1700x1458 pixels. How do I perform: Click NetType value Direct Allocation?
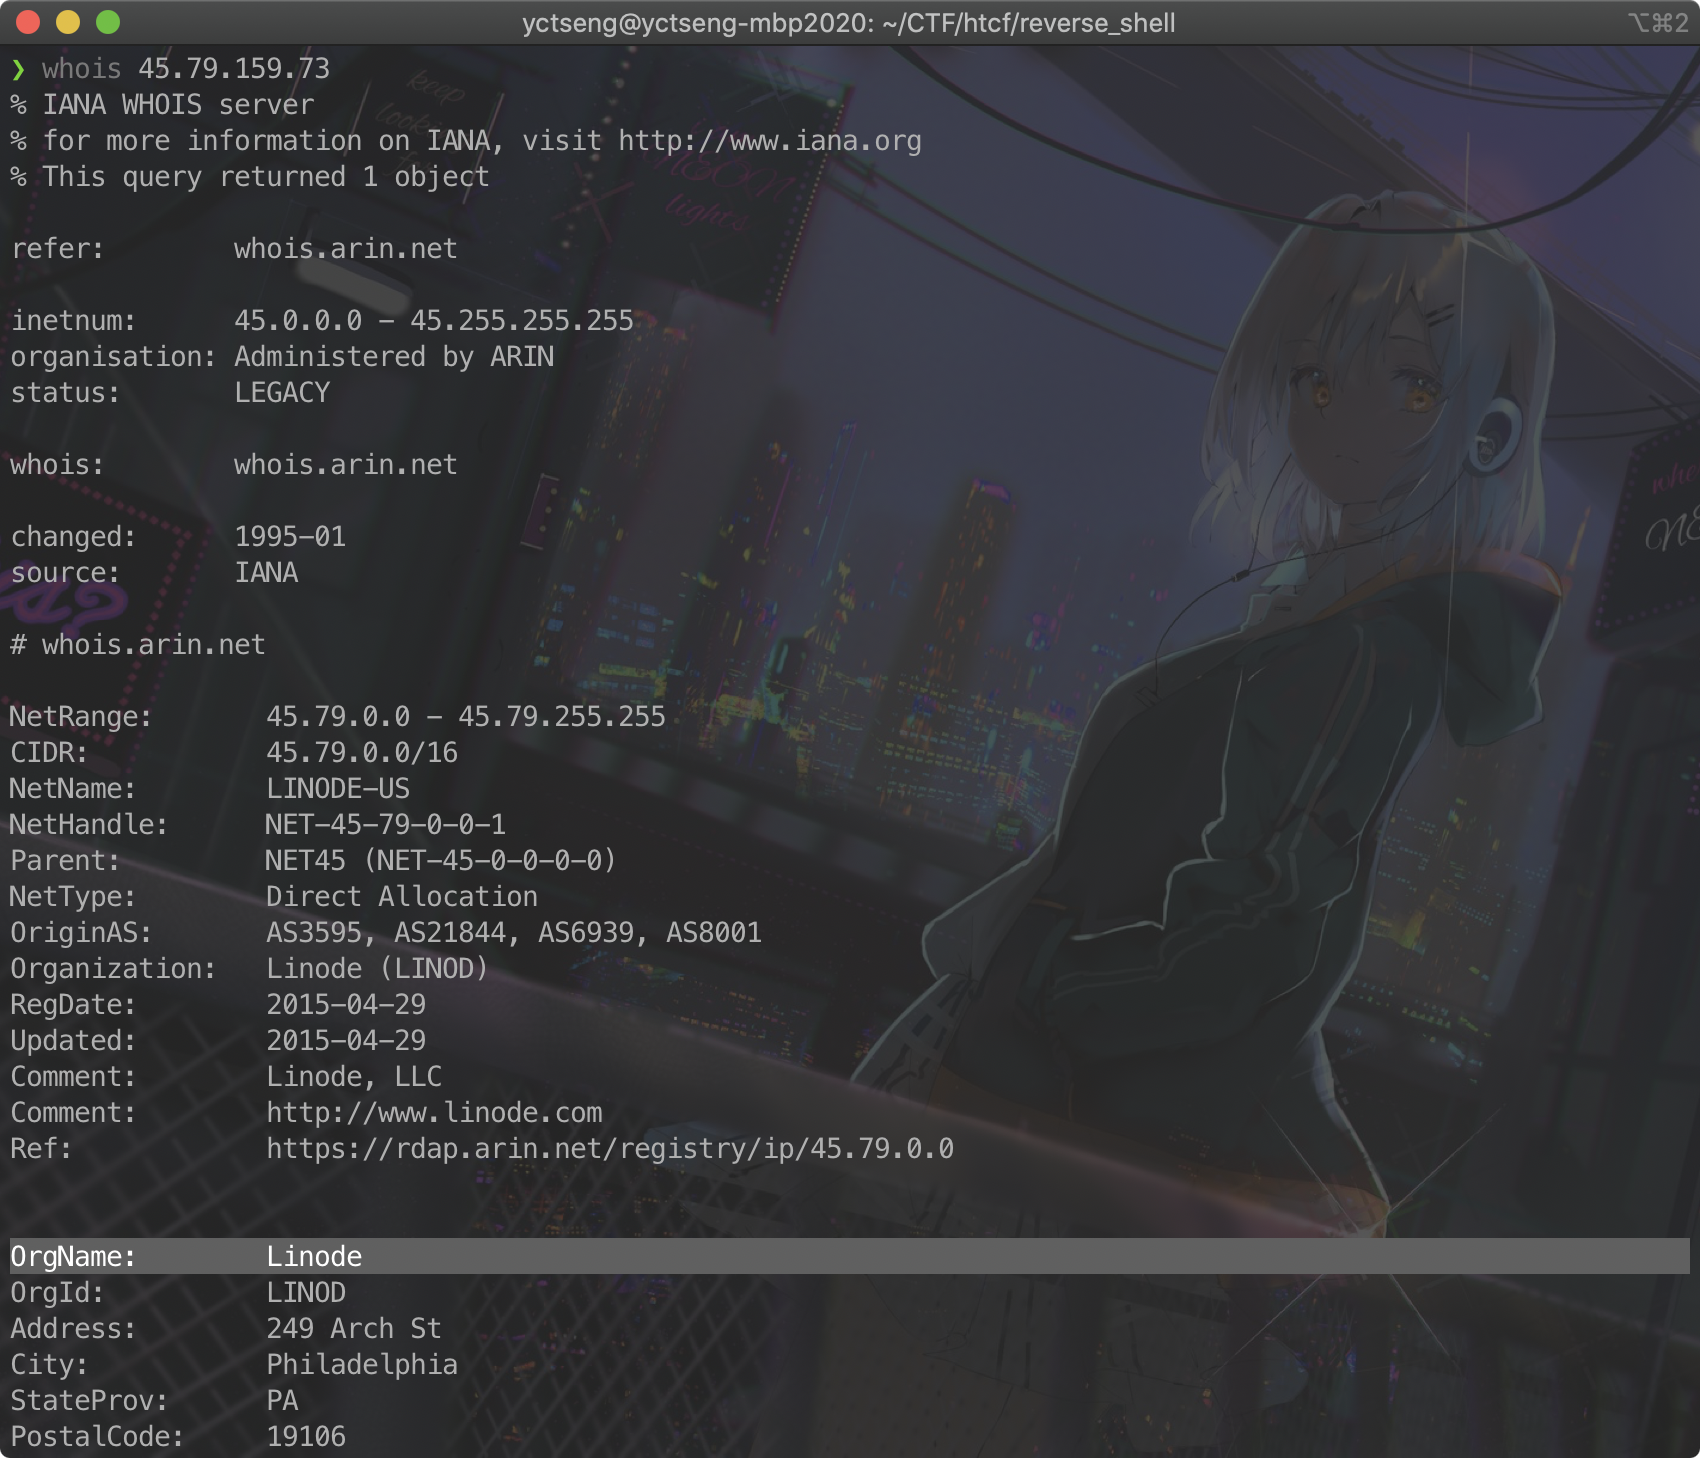click(402, 897)
